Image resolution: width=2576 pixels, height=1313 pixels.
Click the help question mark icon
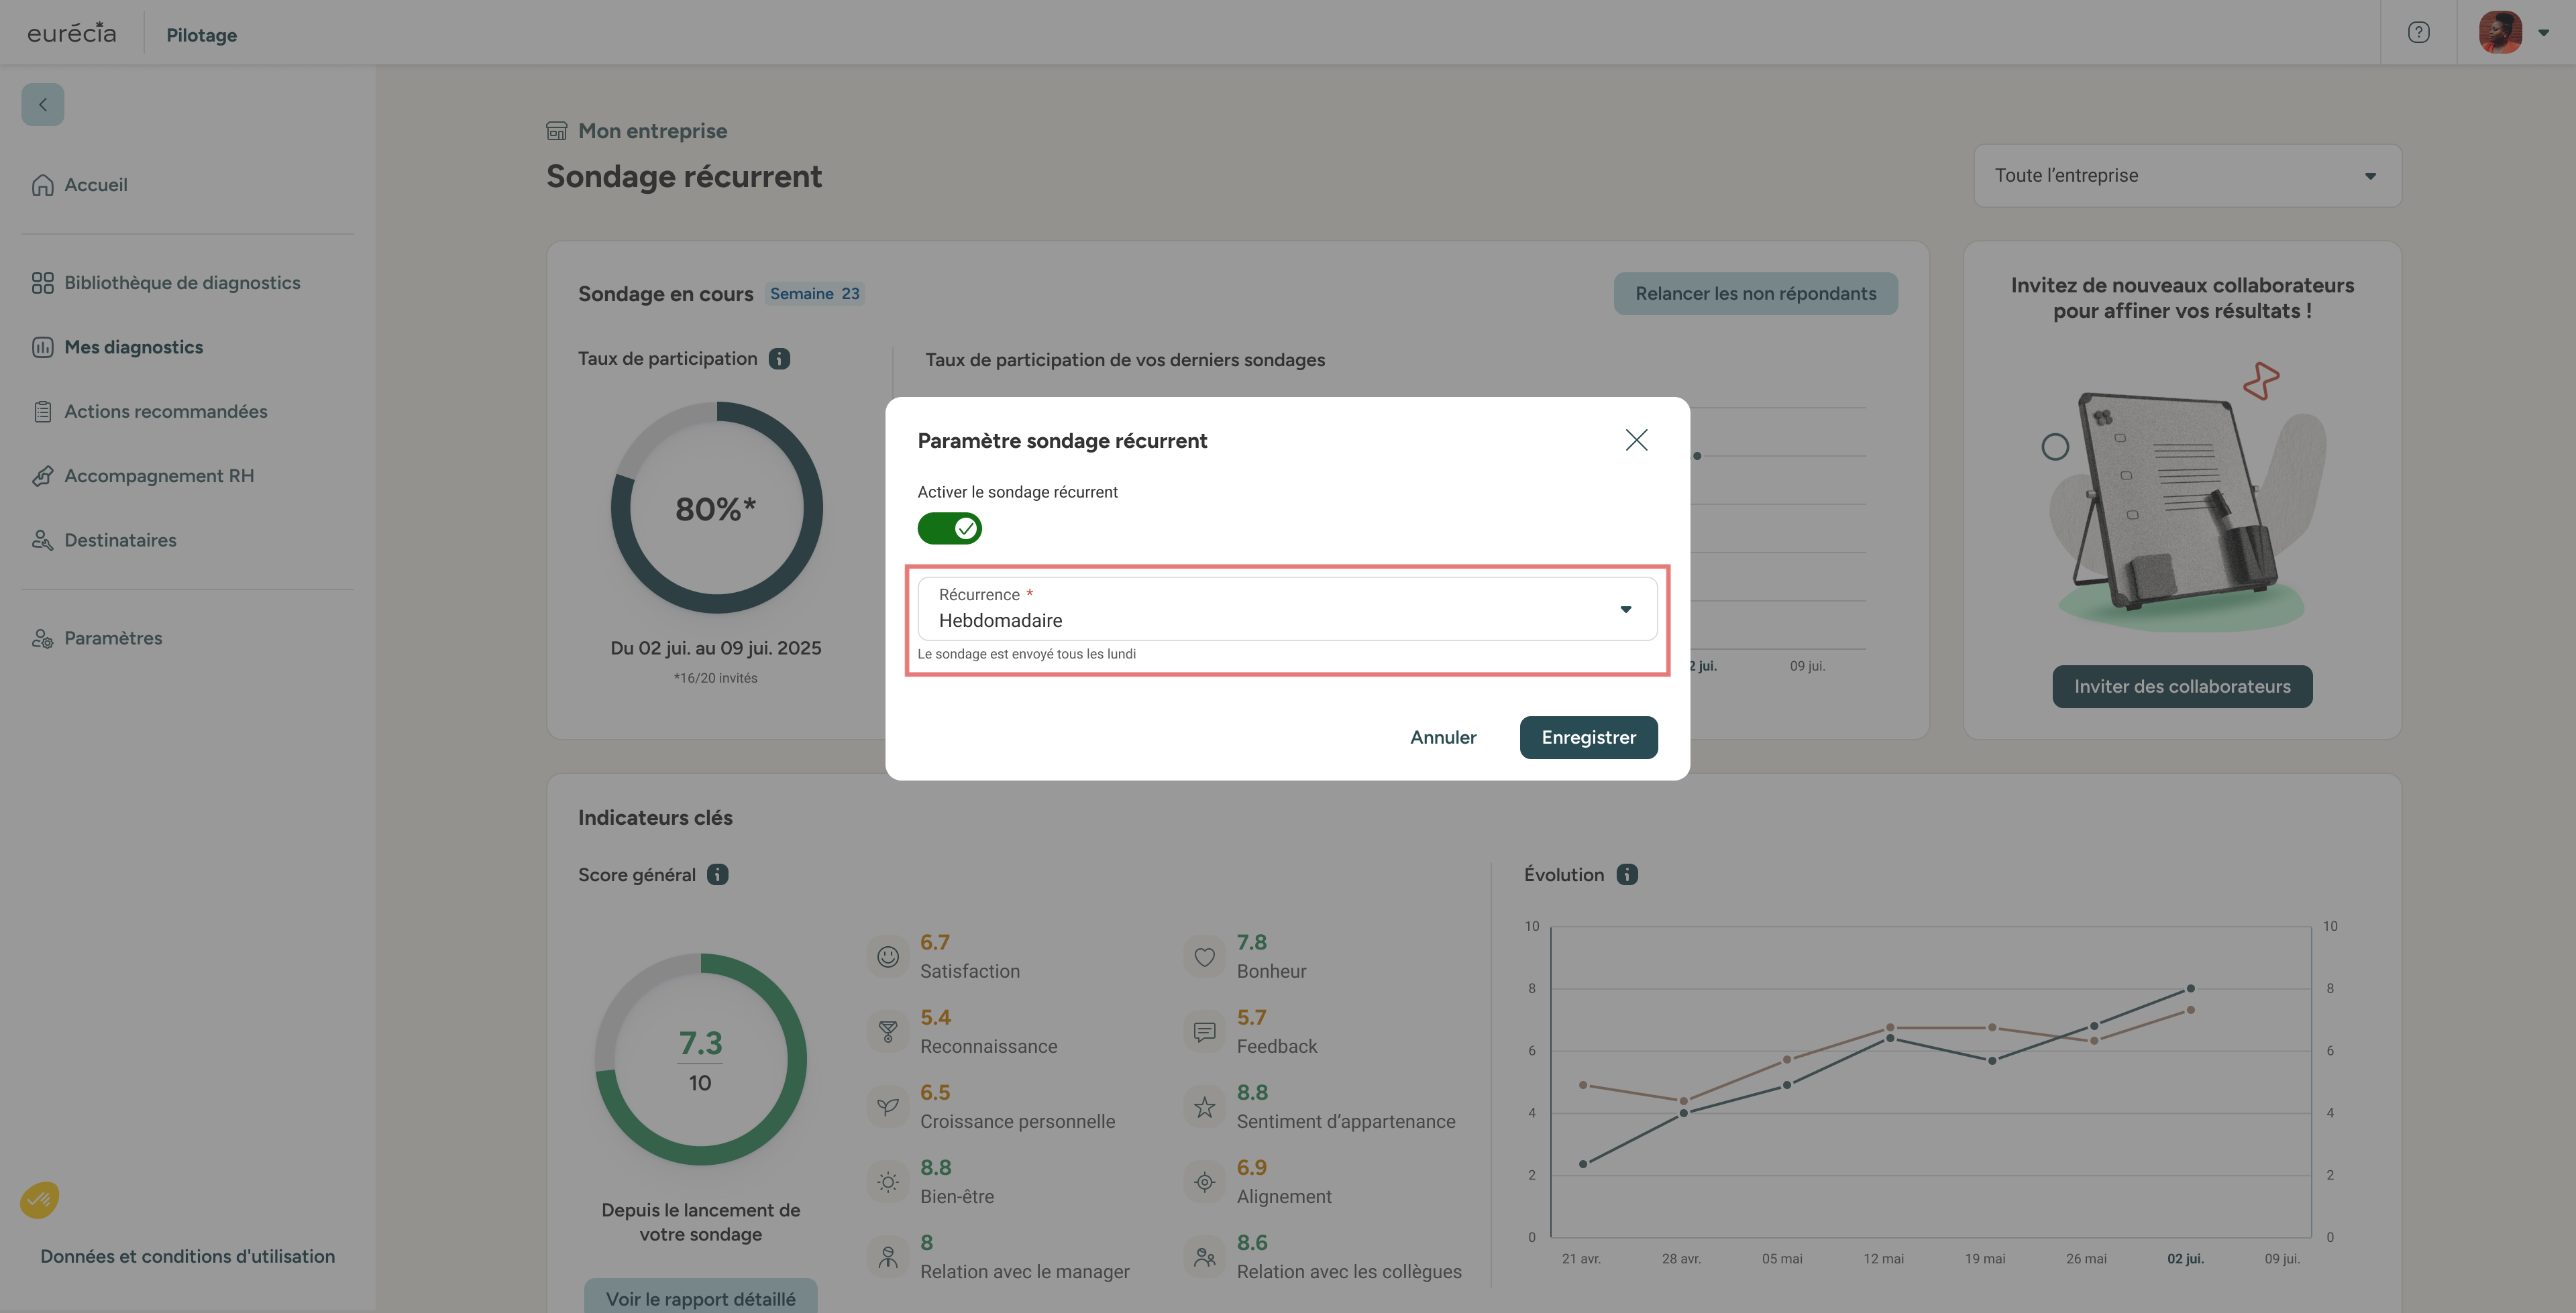click(x=2418, y=33)
